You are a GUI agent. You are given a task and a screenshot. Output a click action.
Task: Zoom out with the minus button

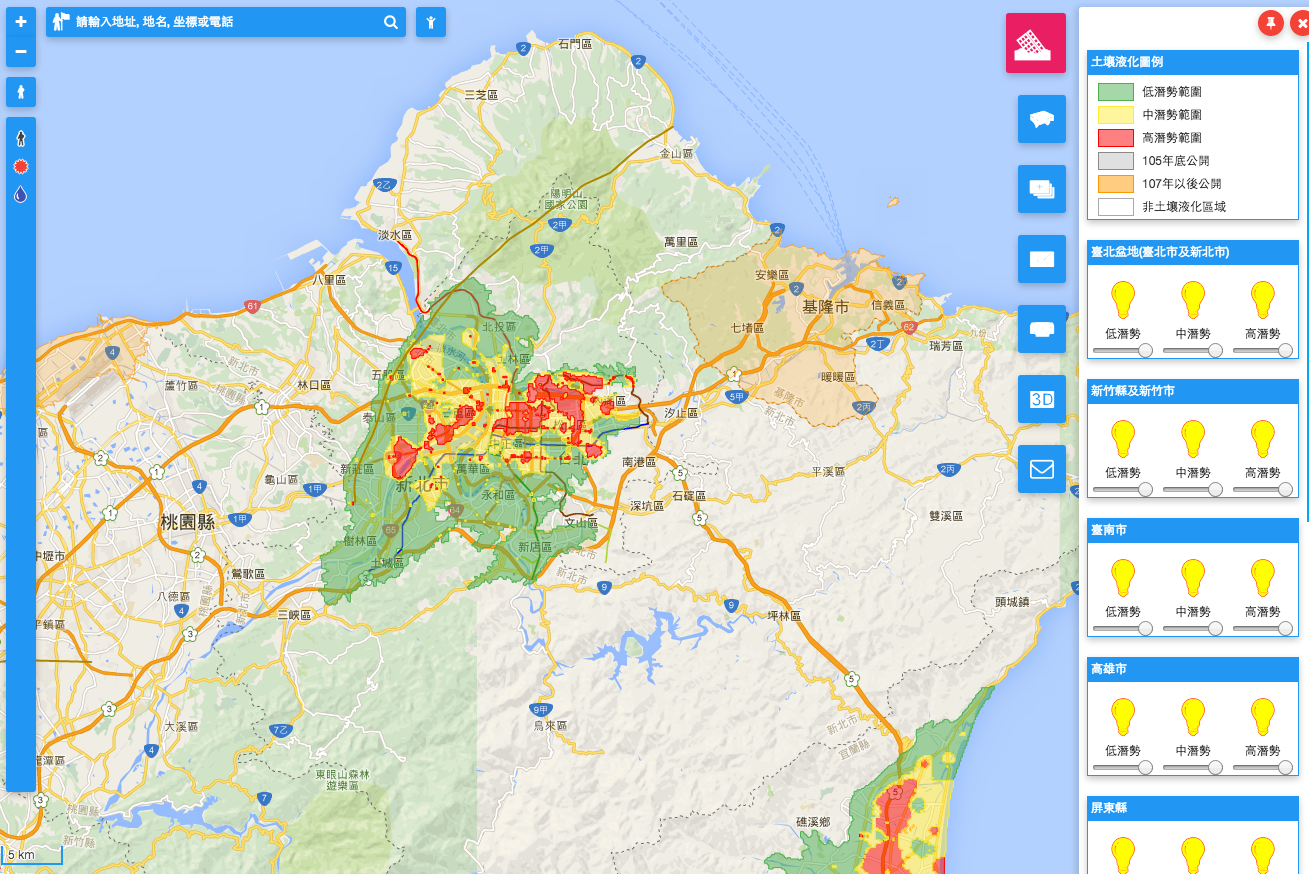click(21, 51)
